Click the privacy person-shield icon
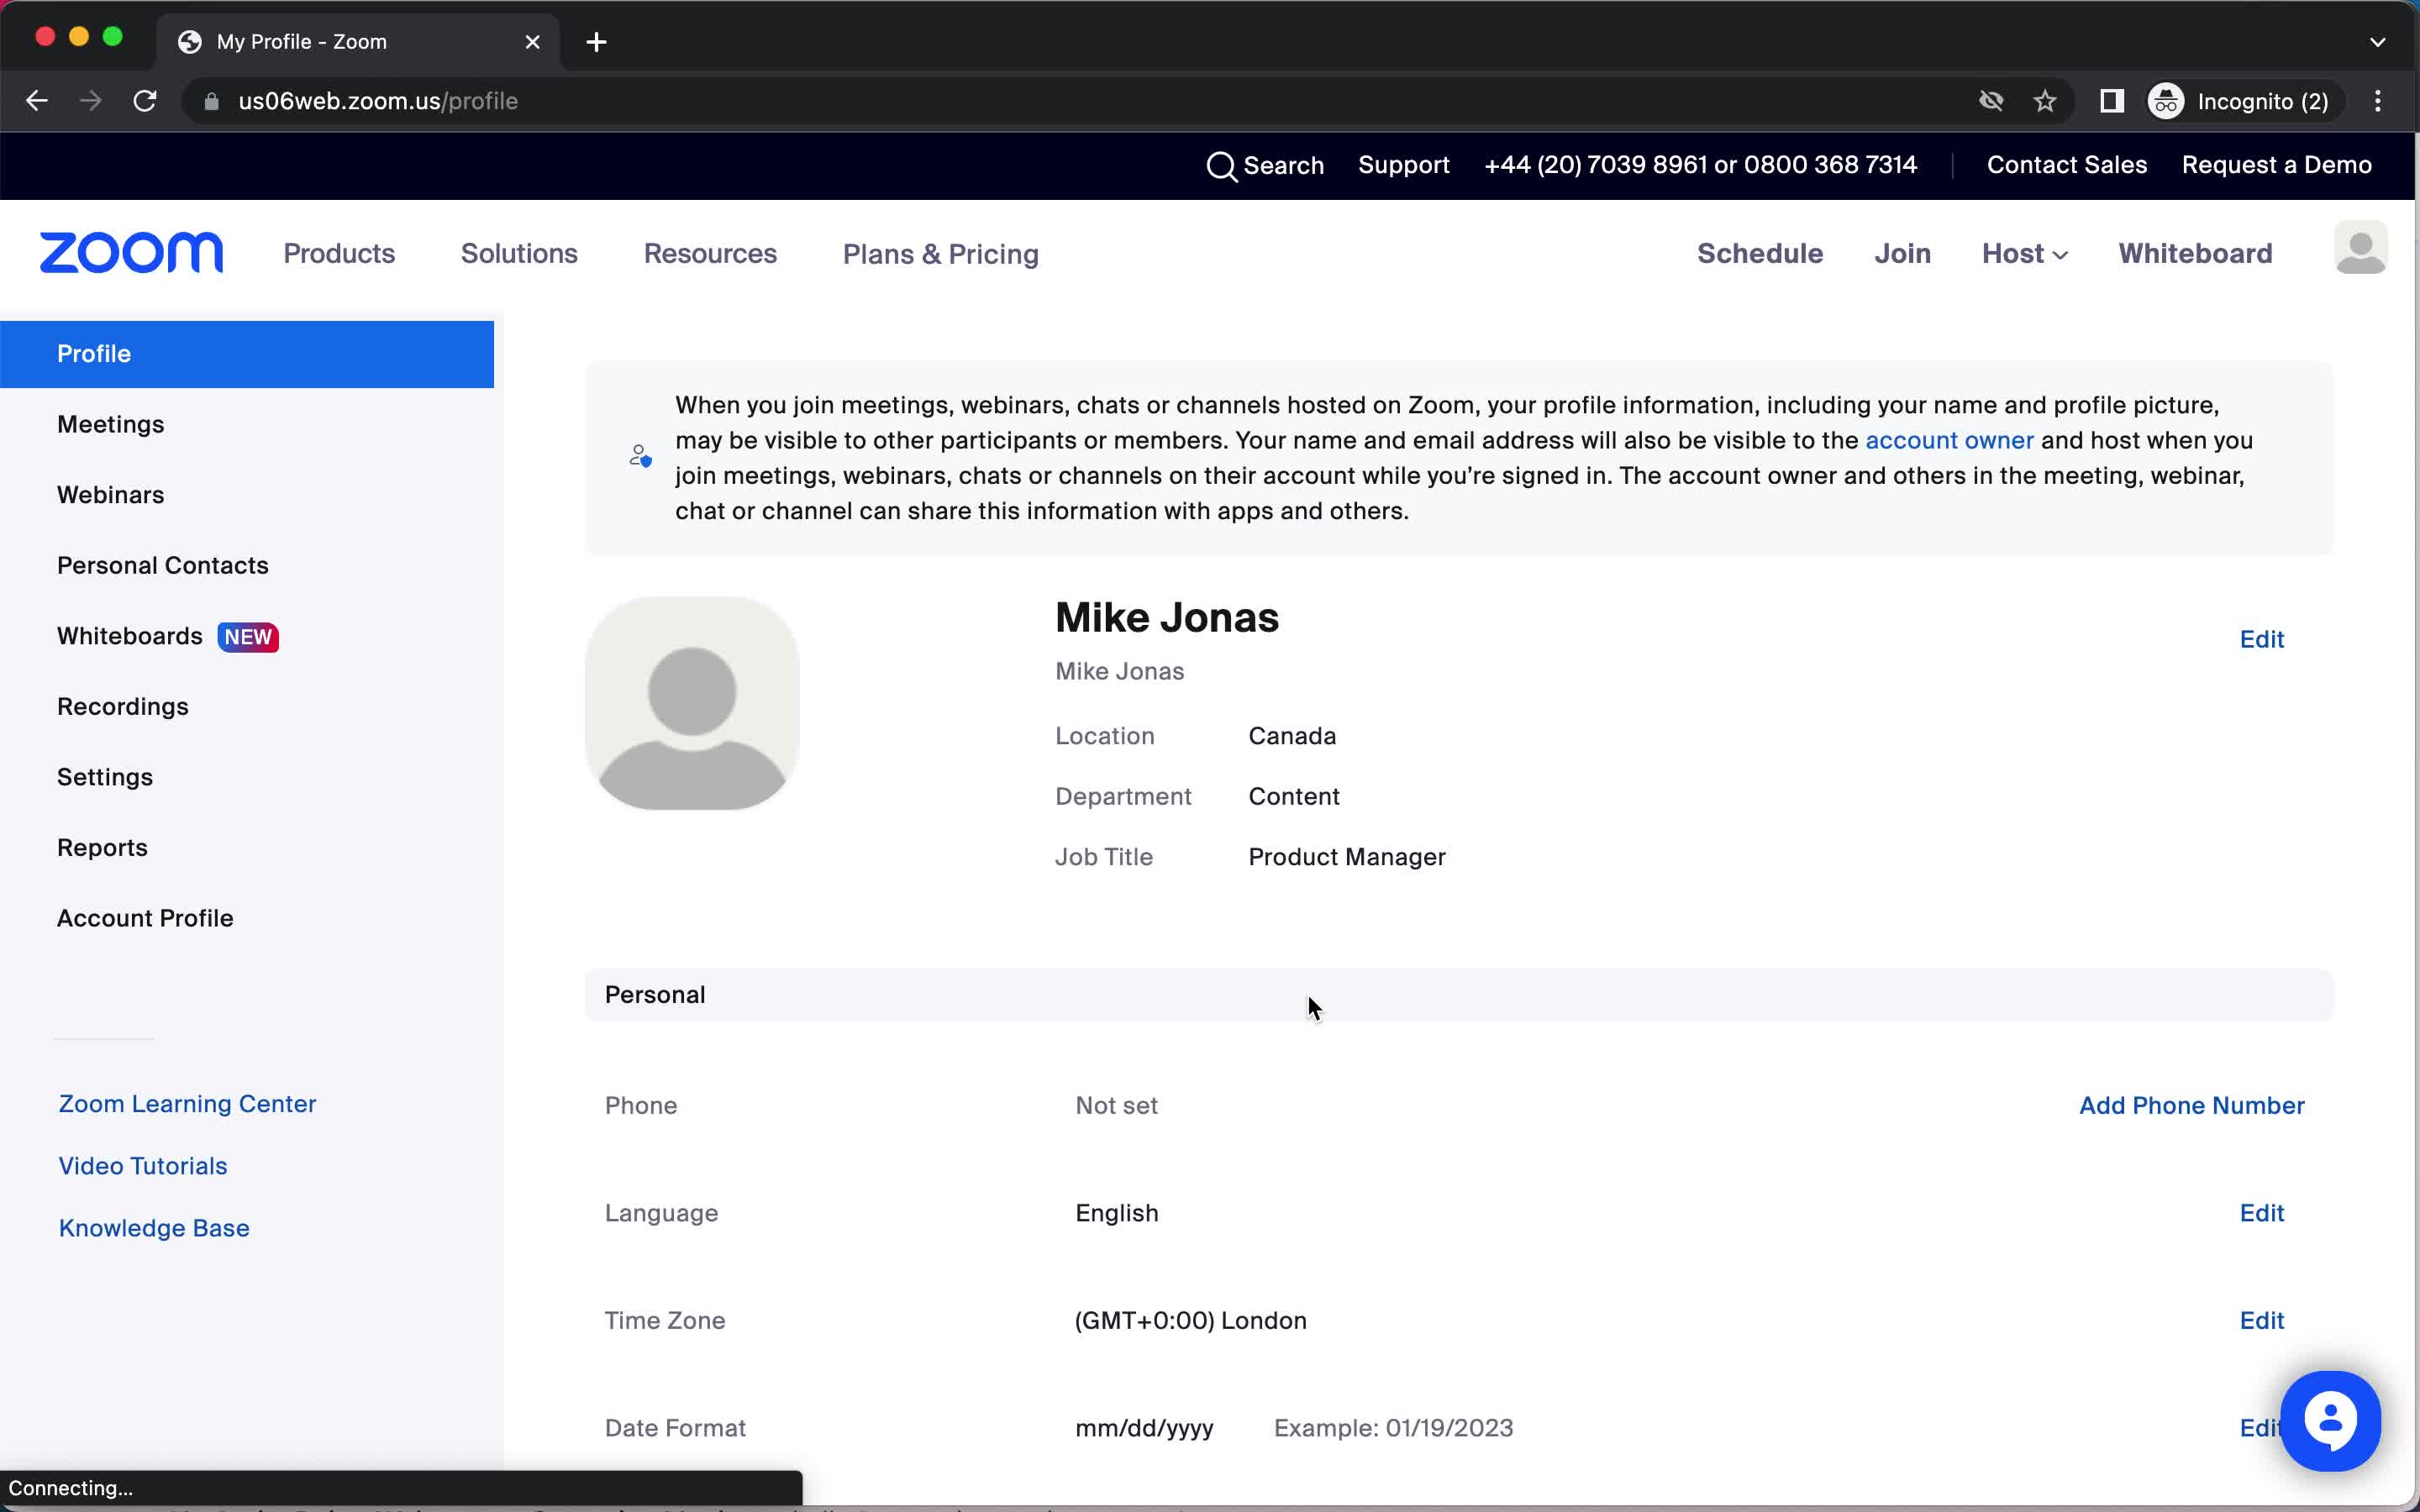 point(641,457)
